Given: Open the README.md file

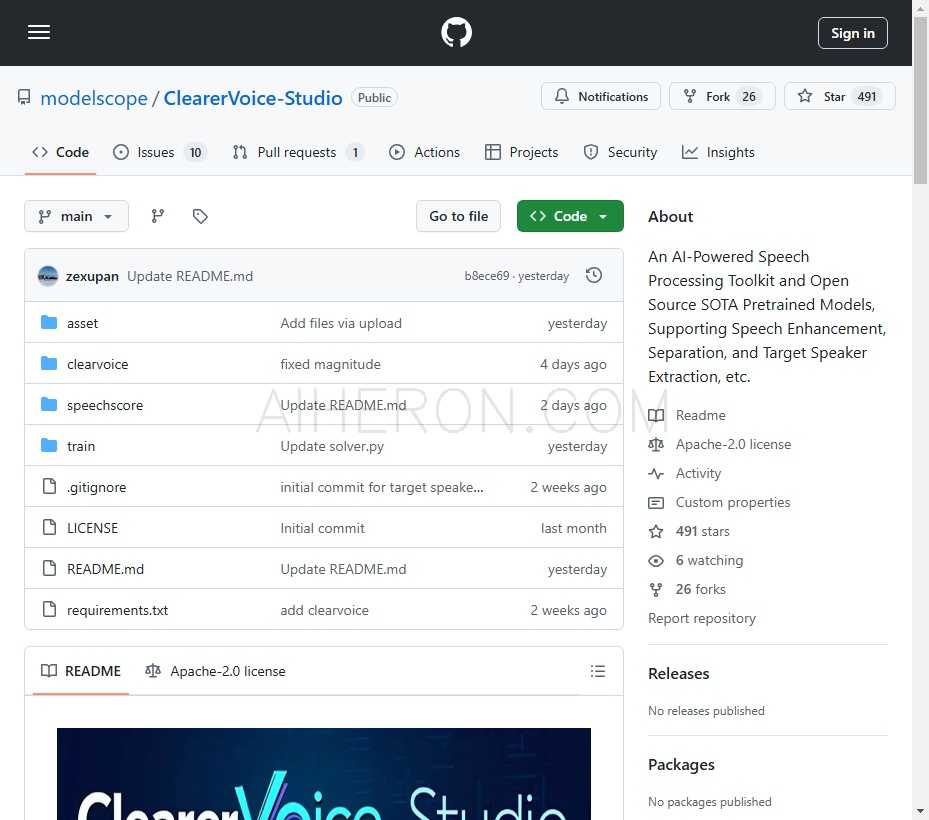Looking at the screenshot, I should point(105,569).
